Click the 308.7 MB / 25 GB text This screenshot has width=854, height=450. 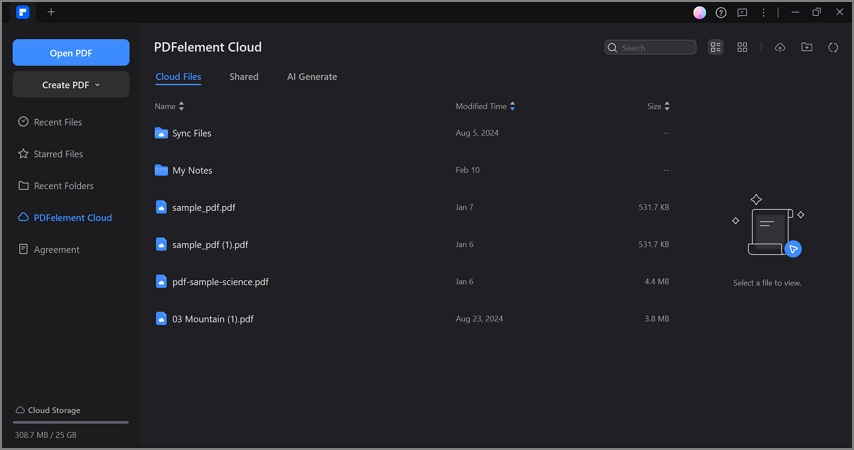tap(46, 435)
